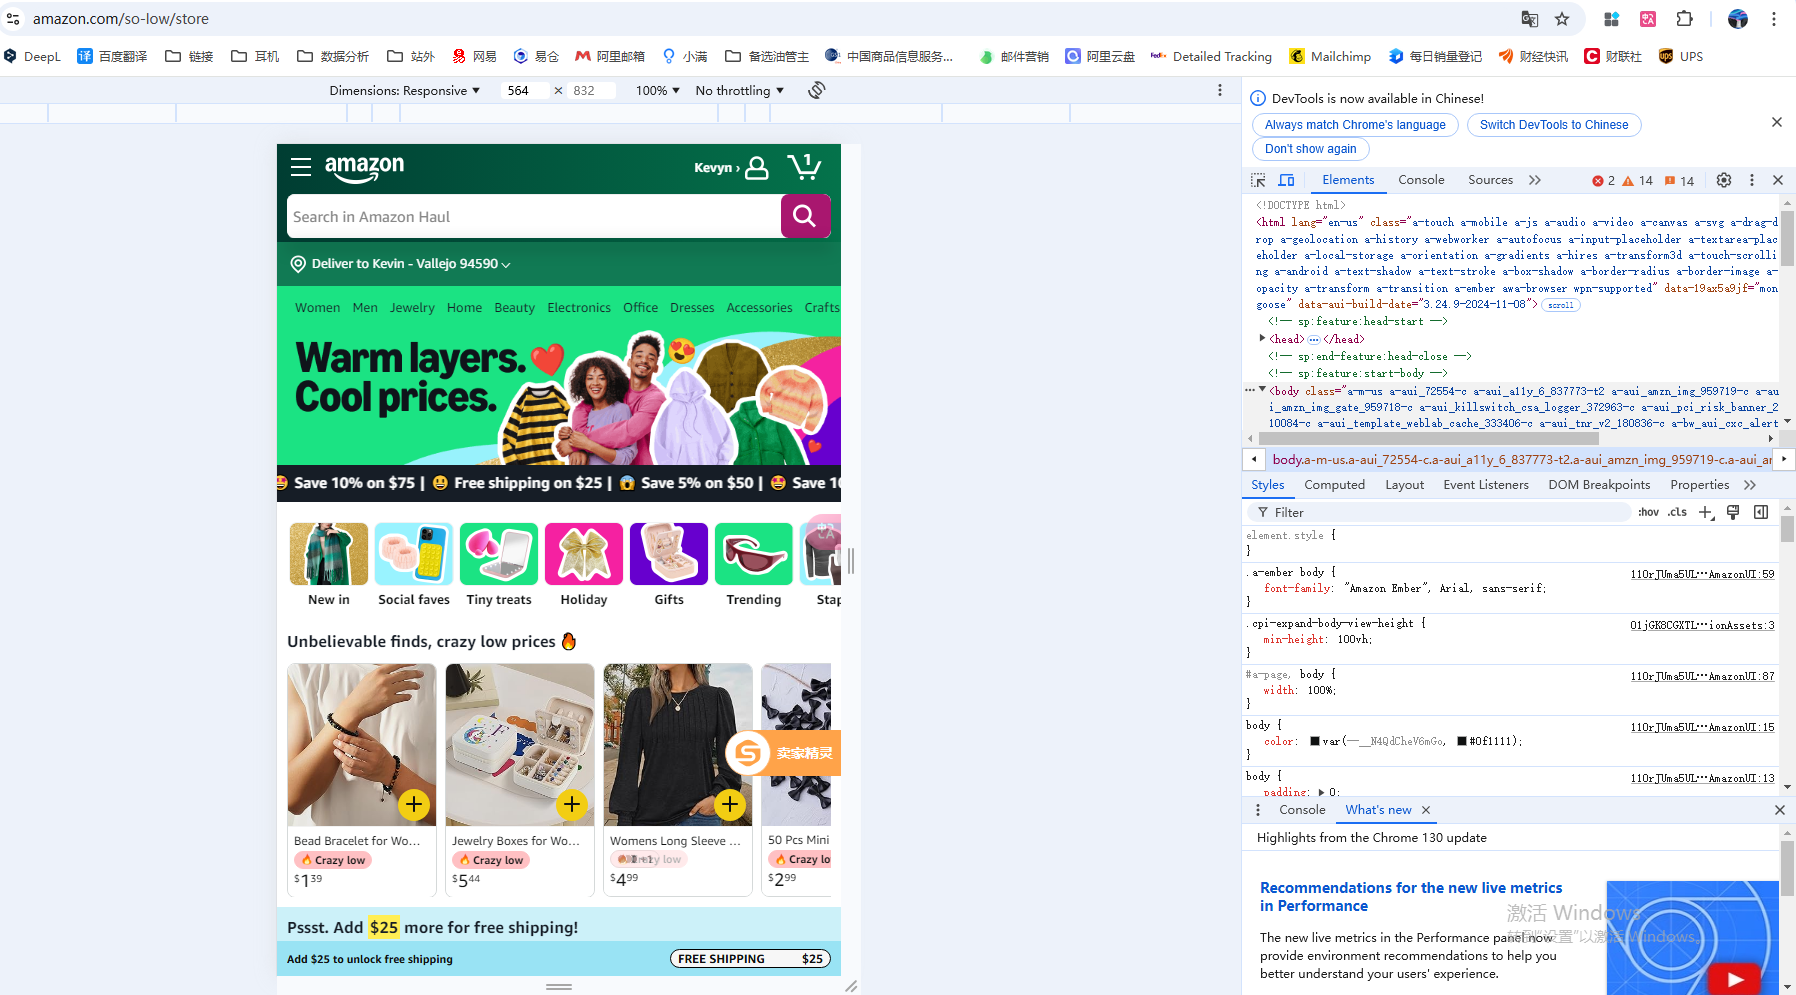Viewport: 1796px width, 995px height.
Task: Open the Social faves category thumbnail
Action: (x=414, y=565)
